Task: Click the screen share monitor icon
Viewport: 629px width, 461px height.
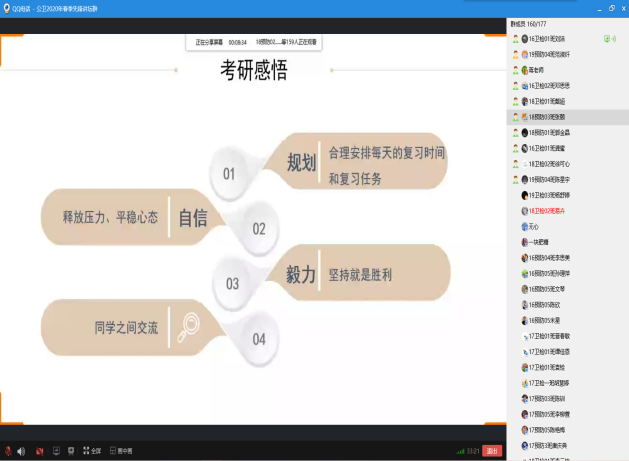Action: click(x=57, y=451)
